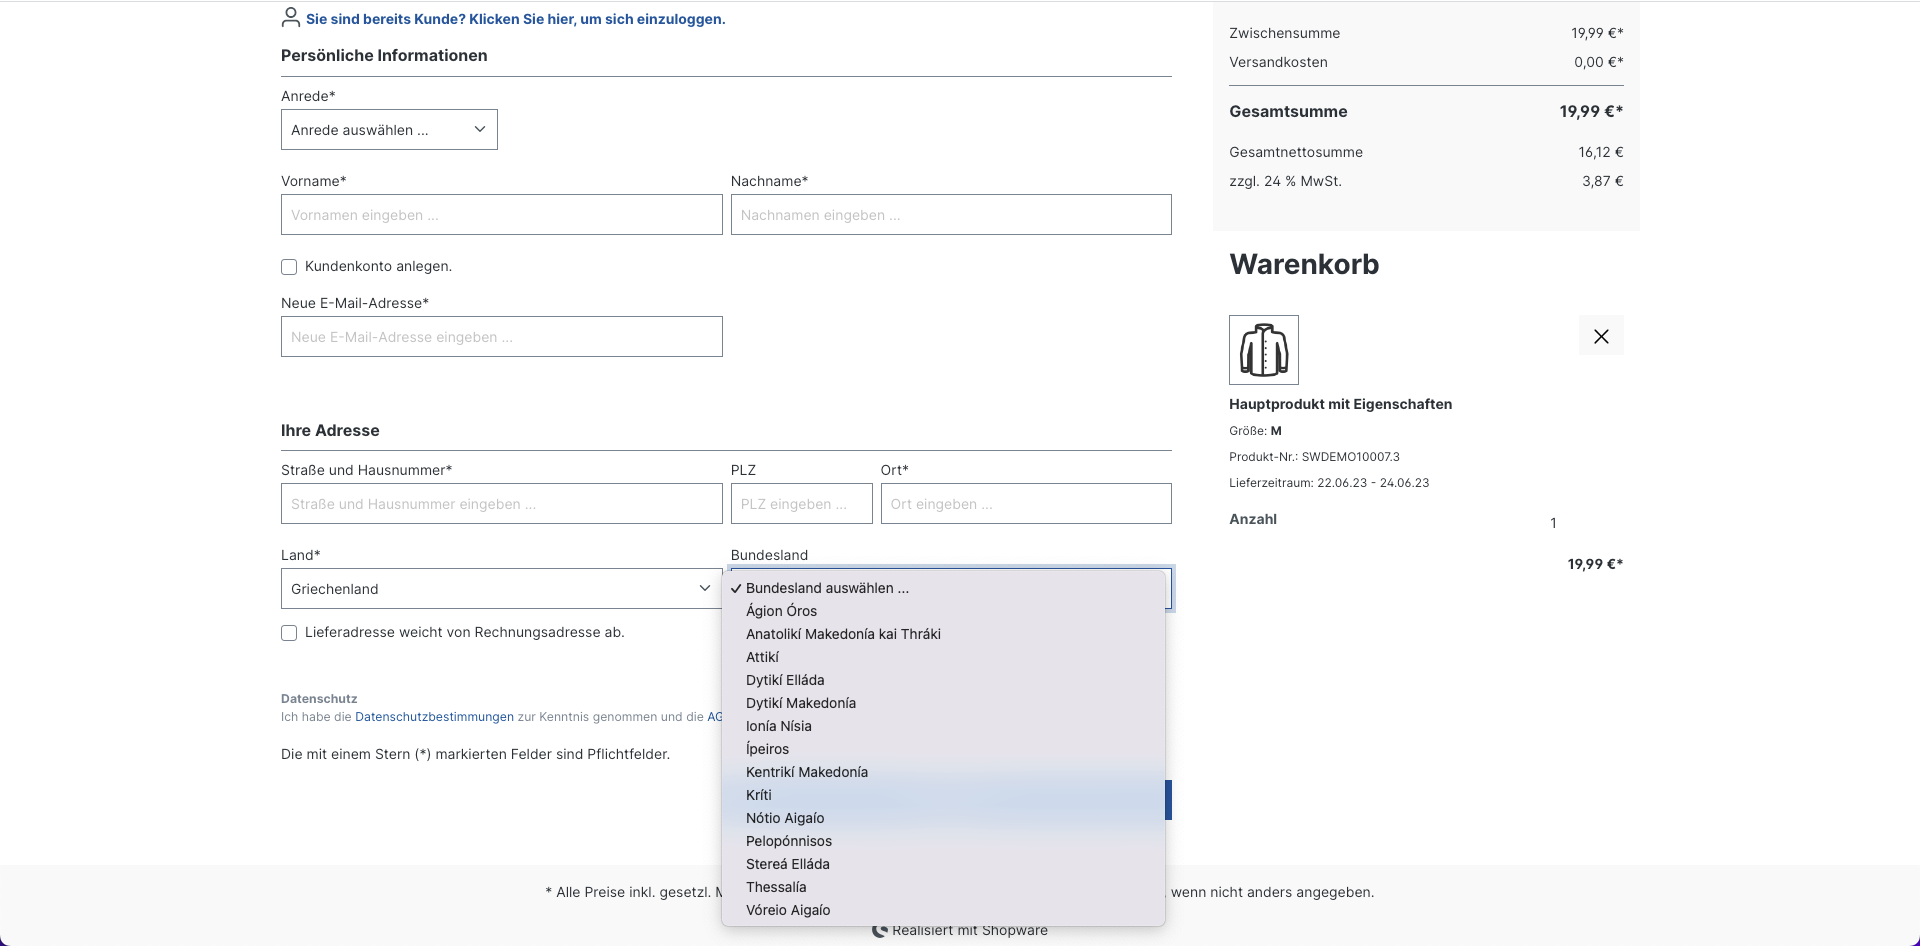Focus the Vorname input field
Image resolution: width=1920 pixels, height=946 pixels.
pos(501,215)
